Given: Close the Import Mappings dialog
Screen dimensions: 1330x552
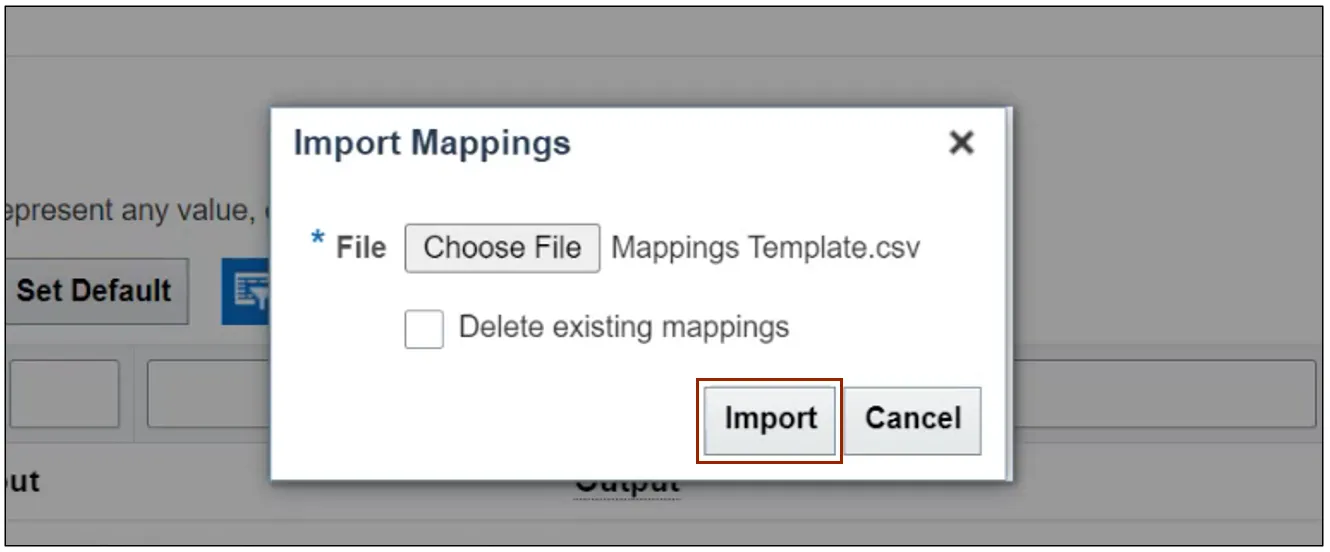Looking at the screenshot, I should click(x=960, y=143).
